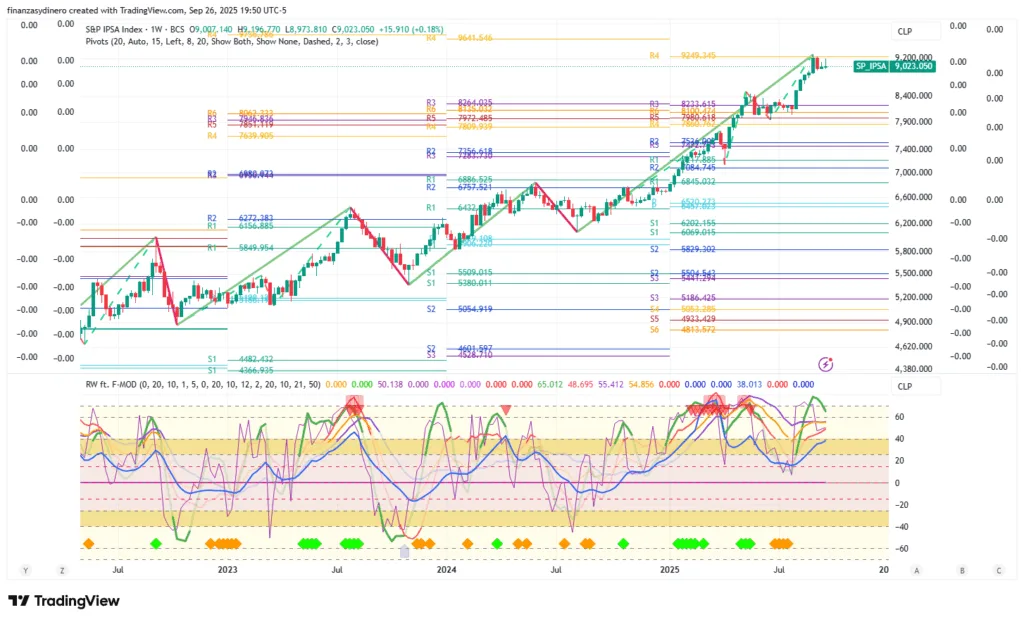The height and width of the screenshot is (622, 1024).
Task: Click the circled Z icon on time axis
Action: 62,570
